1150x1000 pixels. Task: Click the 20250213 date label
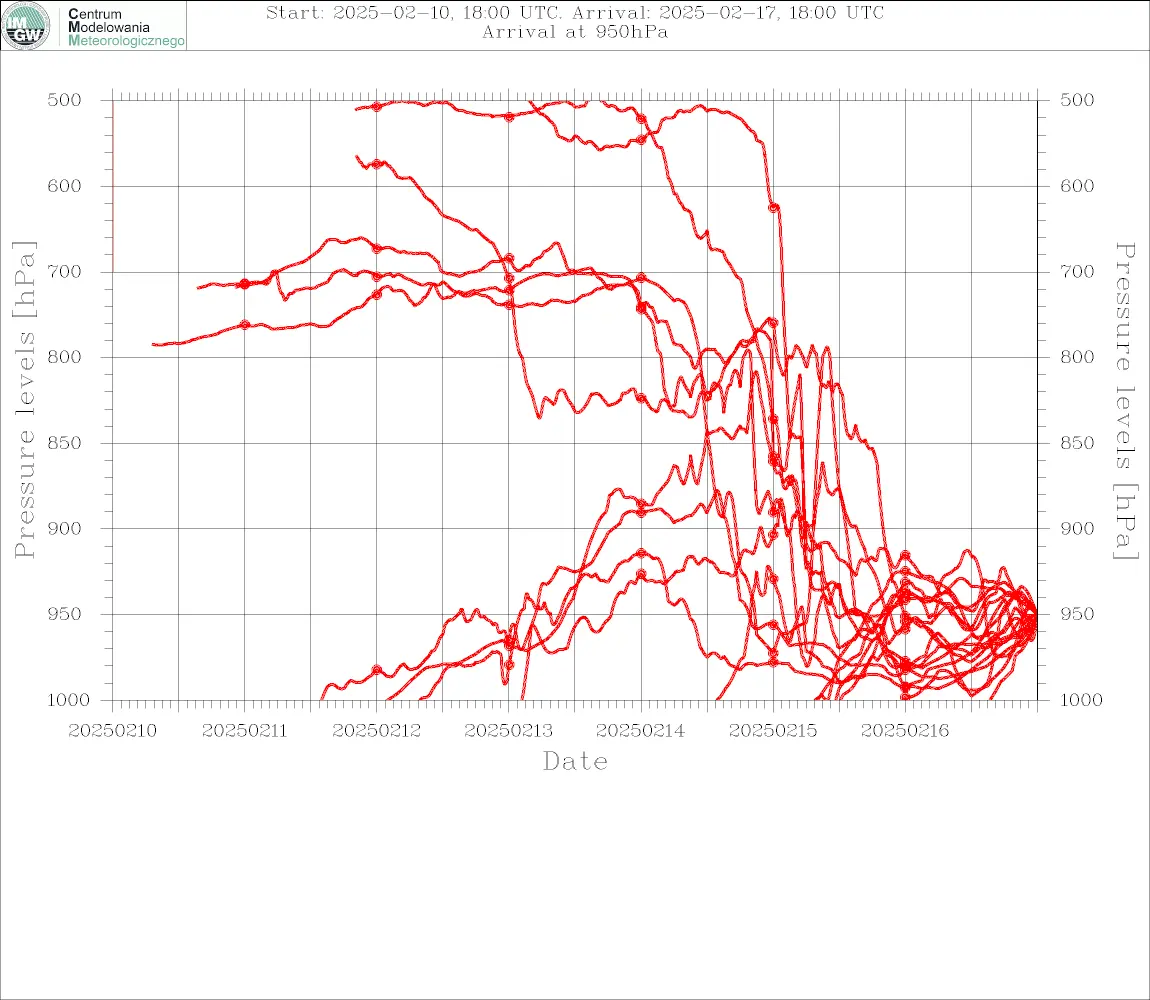click(x=508, y=731)
